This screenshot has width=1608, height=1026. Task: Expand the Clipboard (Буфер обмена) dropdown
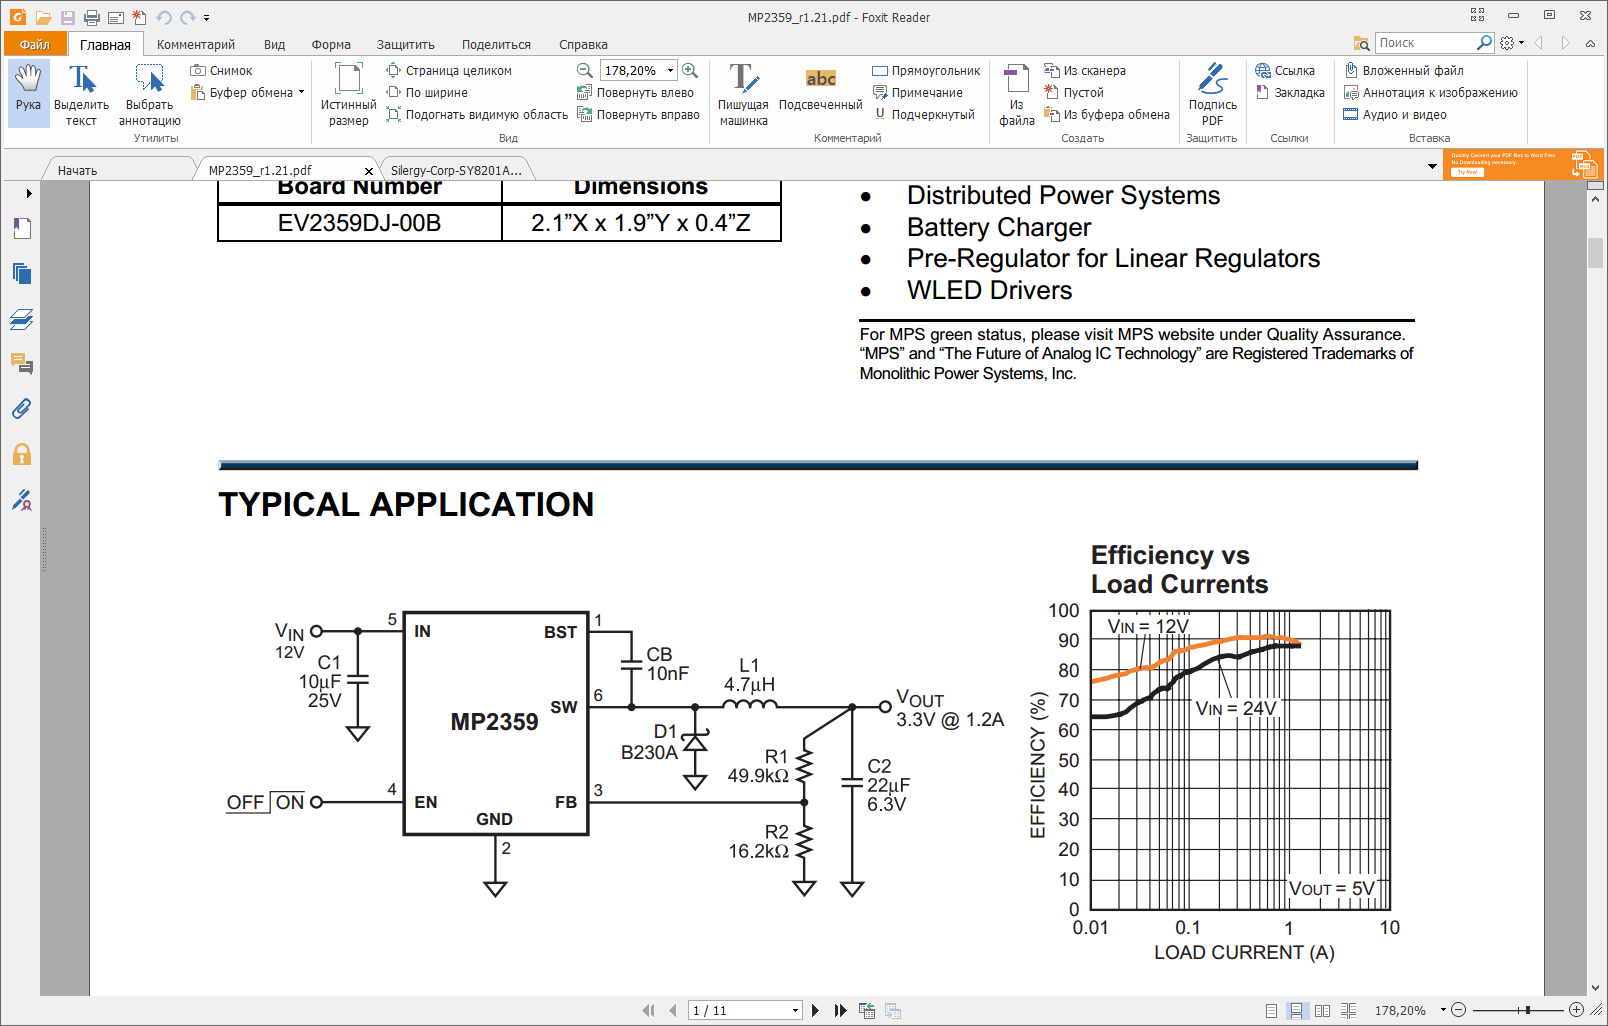[x=301, y=93]
